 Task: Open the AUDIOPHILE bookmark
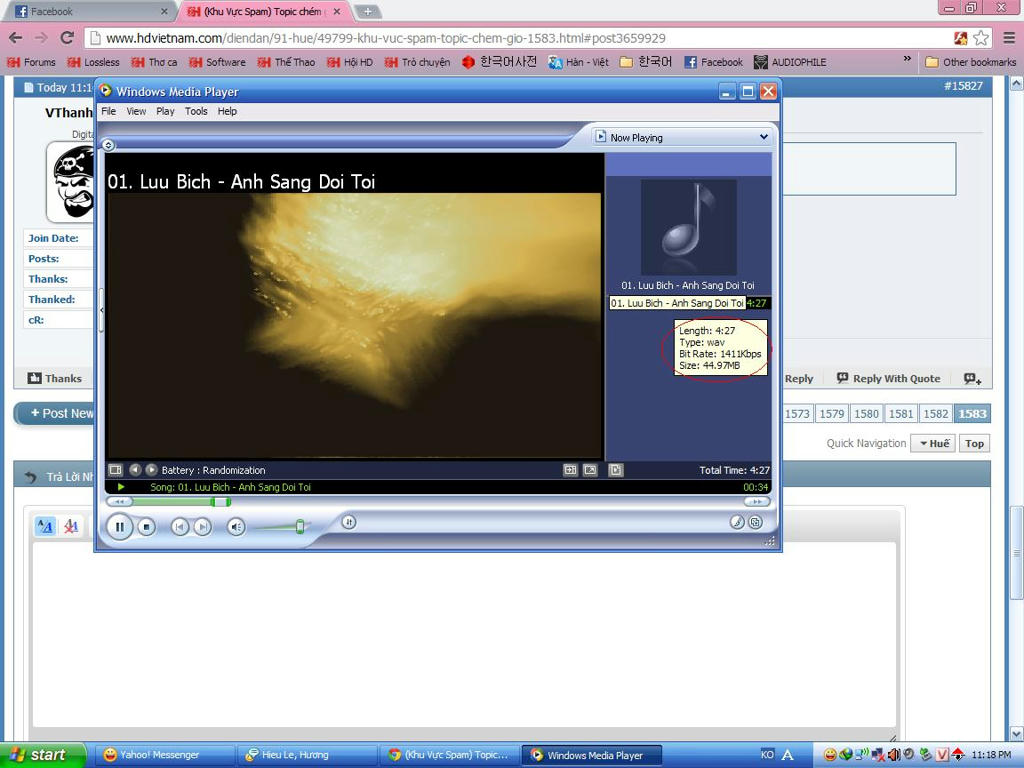tap(790, 62)
